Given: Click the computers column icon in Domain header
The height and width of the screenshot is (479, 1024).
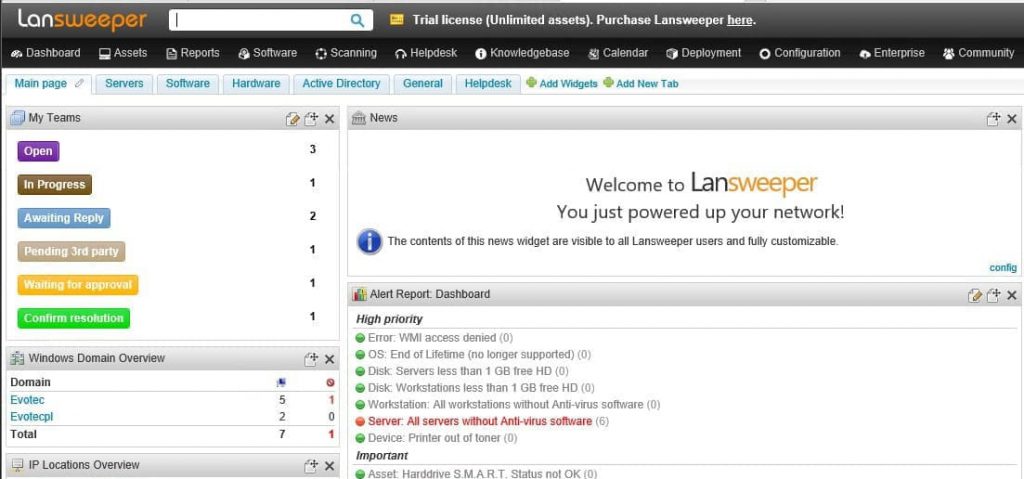Looking at the screenshot, I should pos(281,383).
